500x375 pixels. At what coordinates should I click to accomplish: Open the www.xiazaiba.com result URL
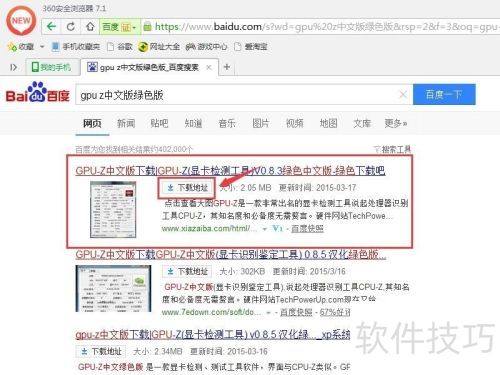point(209,229)
